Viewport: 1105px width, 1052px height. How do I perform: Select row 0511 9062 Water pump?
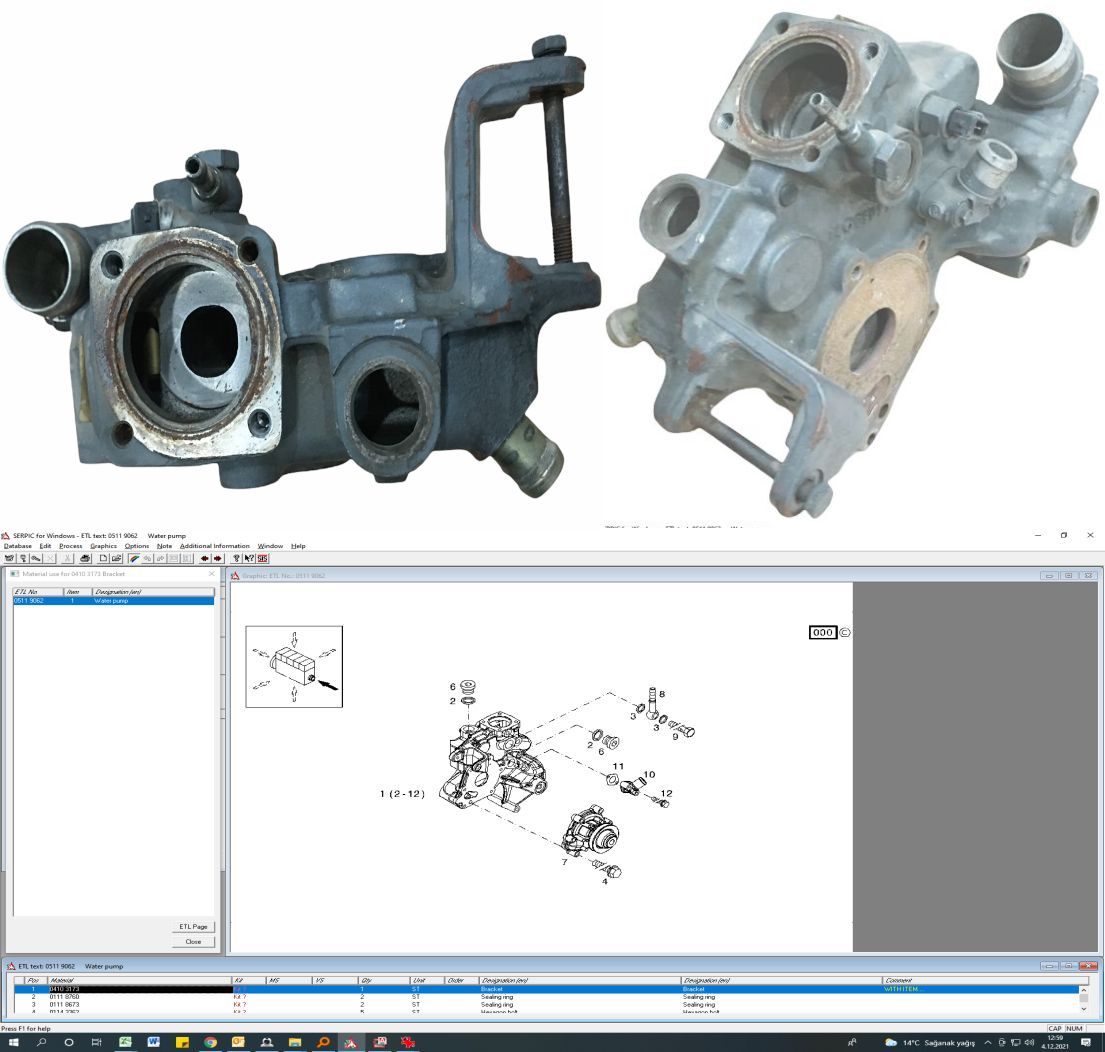[x=113, y=601]
